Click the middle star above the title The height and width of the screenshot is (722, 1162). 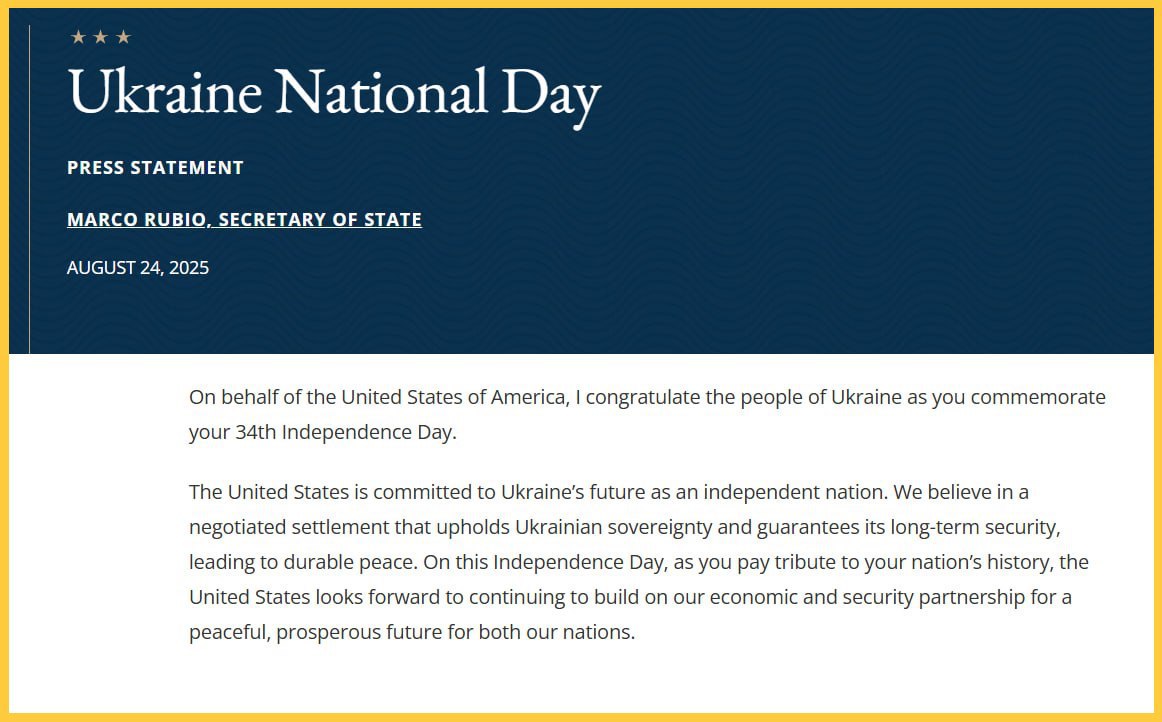click(x=100, y=38)
